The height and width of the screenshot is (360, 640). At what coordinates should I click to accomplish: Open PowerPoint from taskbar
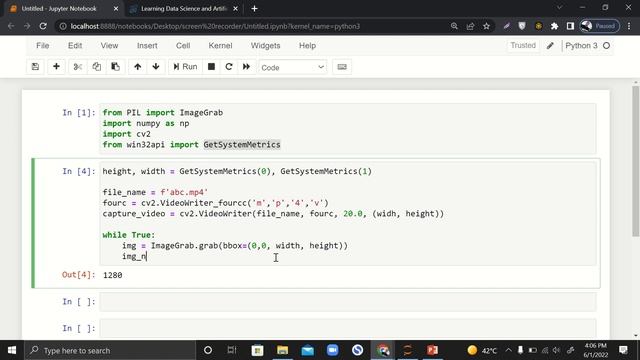432,350
